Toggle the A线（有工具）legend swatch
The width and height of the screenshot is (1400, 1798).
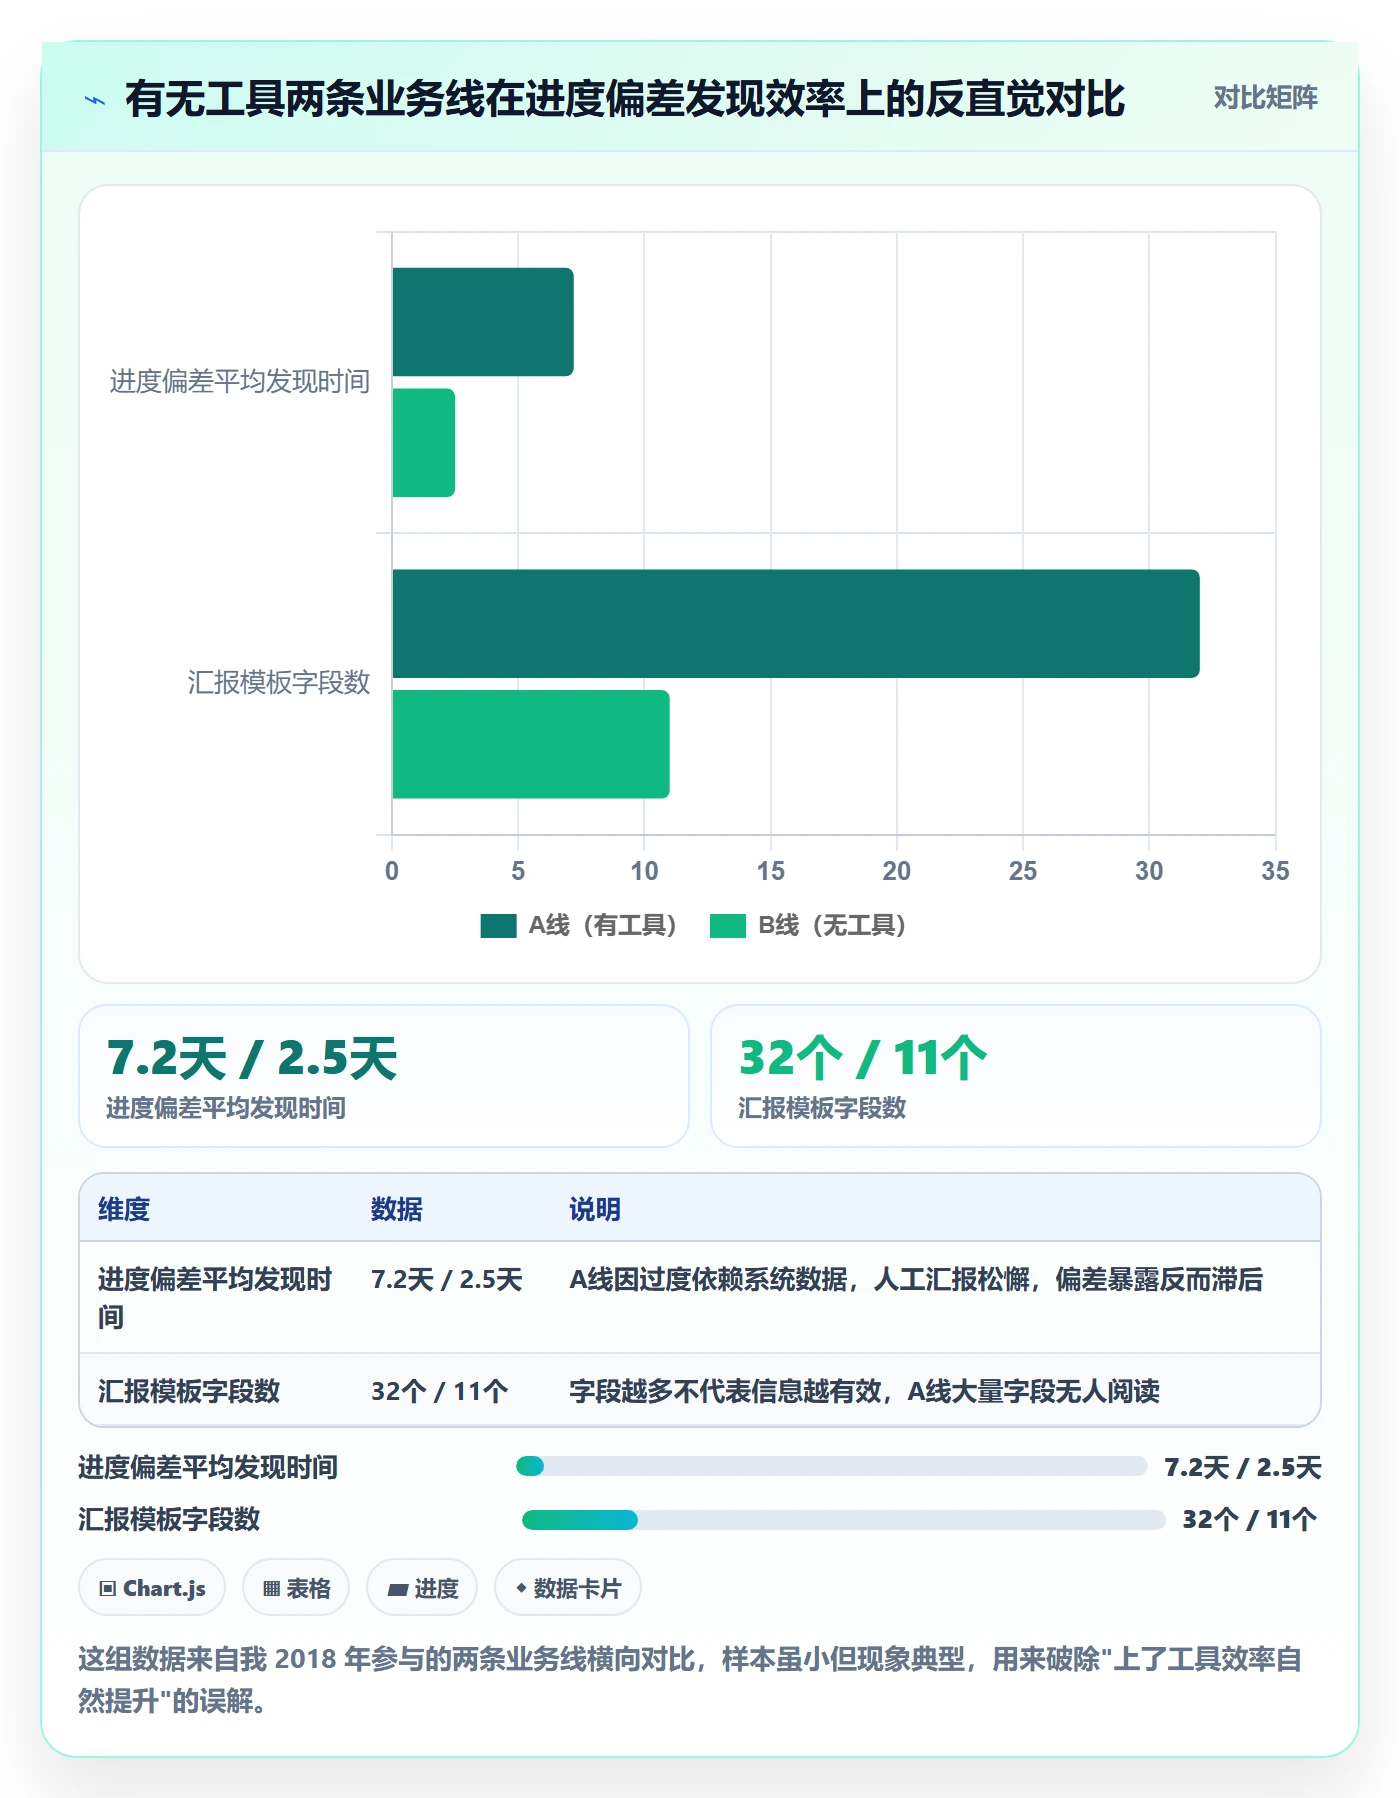[x=498, y=926]
